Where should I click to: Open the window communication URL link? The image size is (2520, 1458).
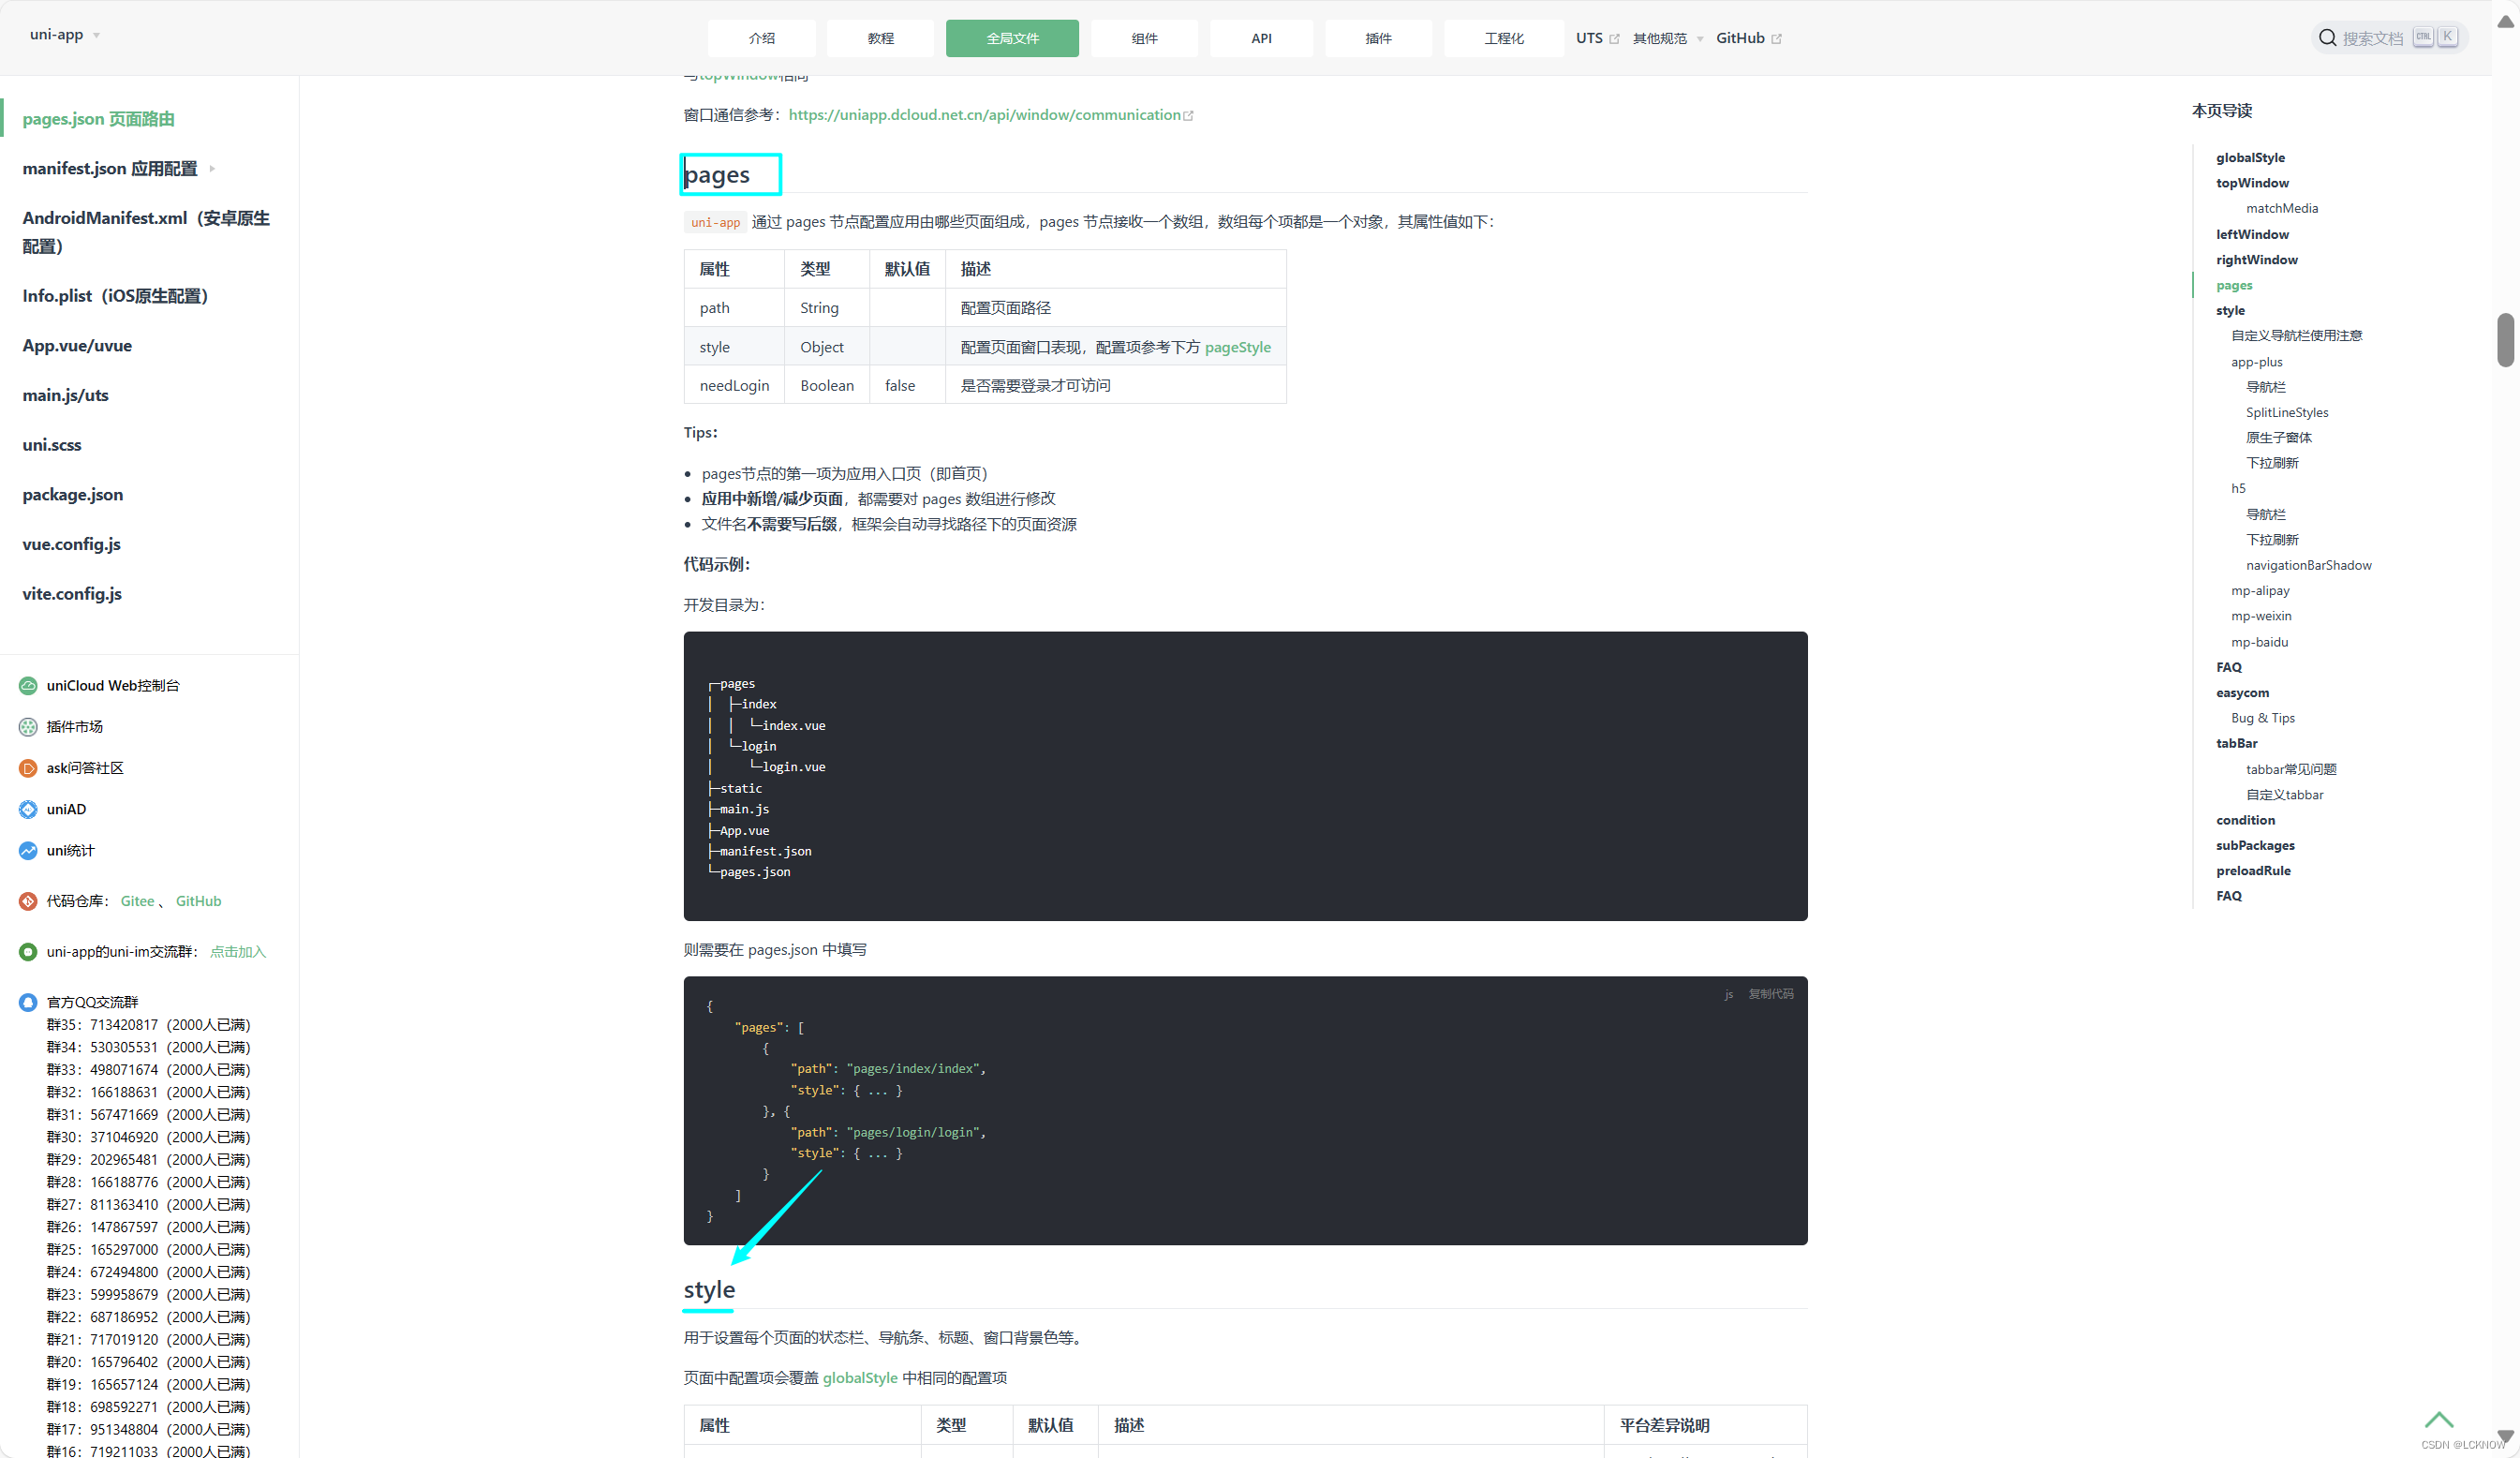[984, 115]
